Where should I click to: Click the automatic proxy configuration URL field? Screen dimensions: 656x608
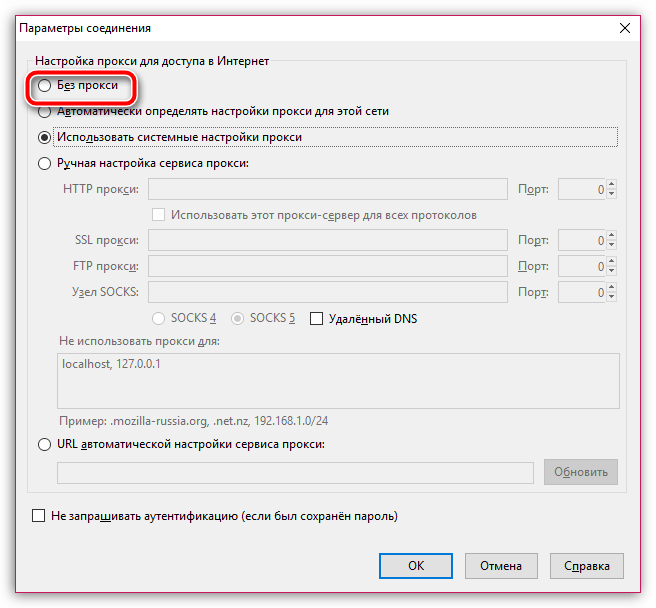pos(295,473)
